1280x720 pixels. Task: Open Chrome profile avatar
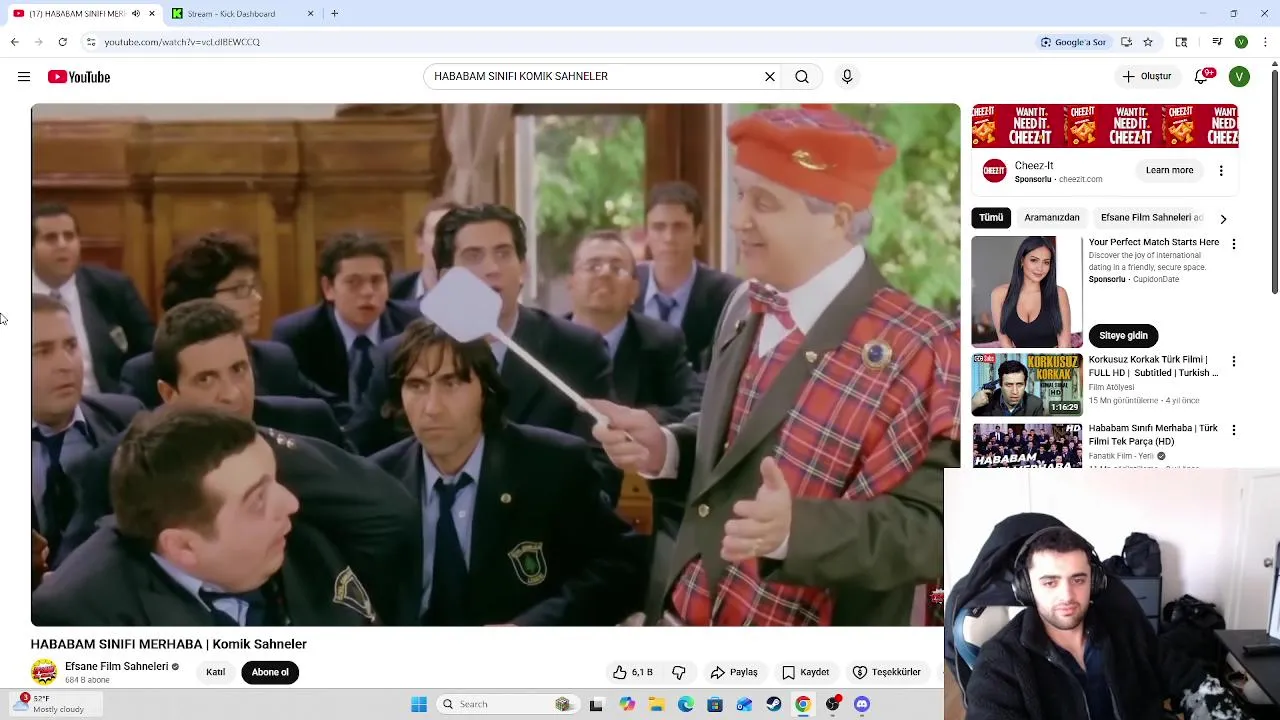click(1241, 42)
